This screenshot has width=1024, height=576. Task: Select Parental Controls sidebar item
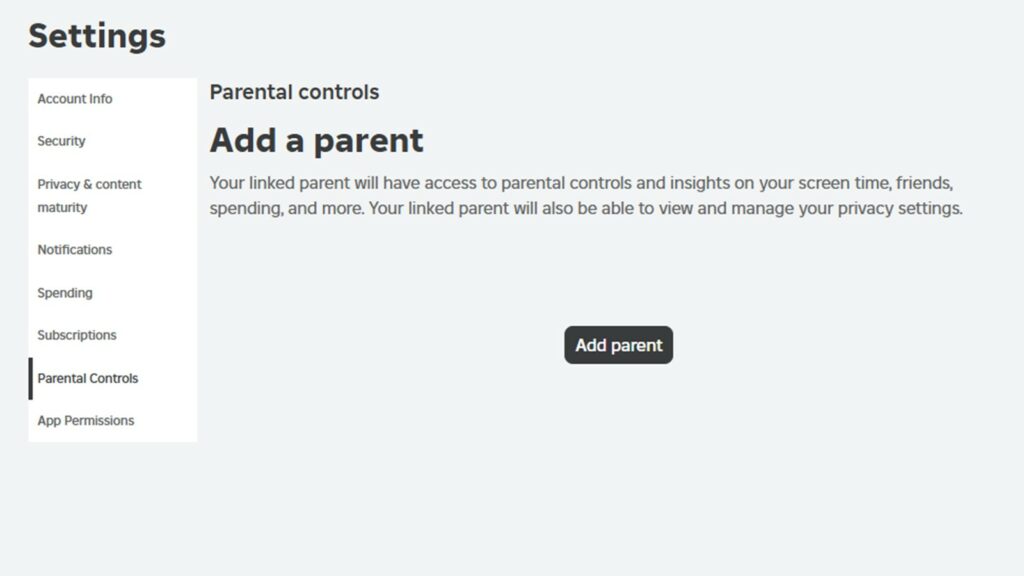pyautogui.click(x=88, y=378)
